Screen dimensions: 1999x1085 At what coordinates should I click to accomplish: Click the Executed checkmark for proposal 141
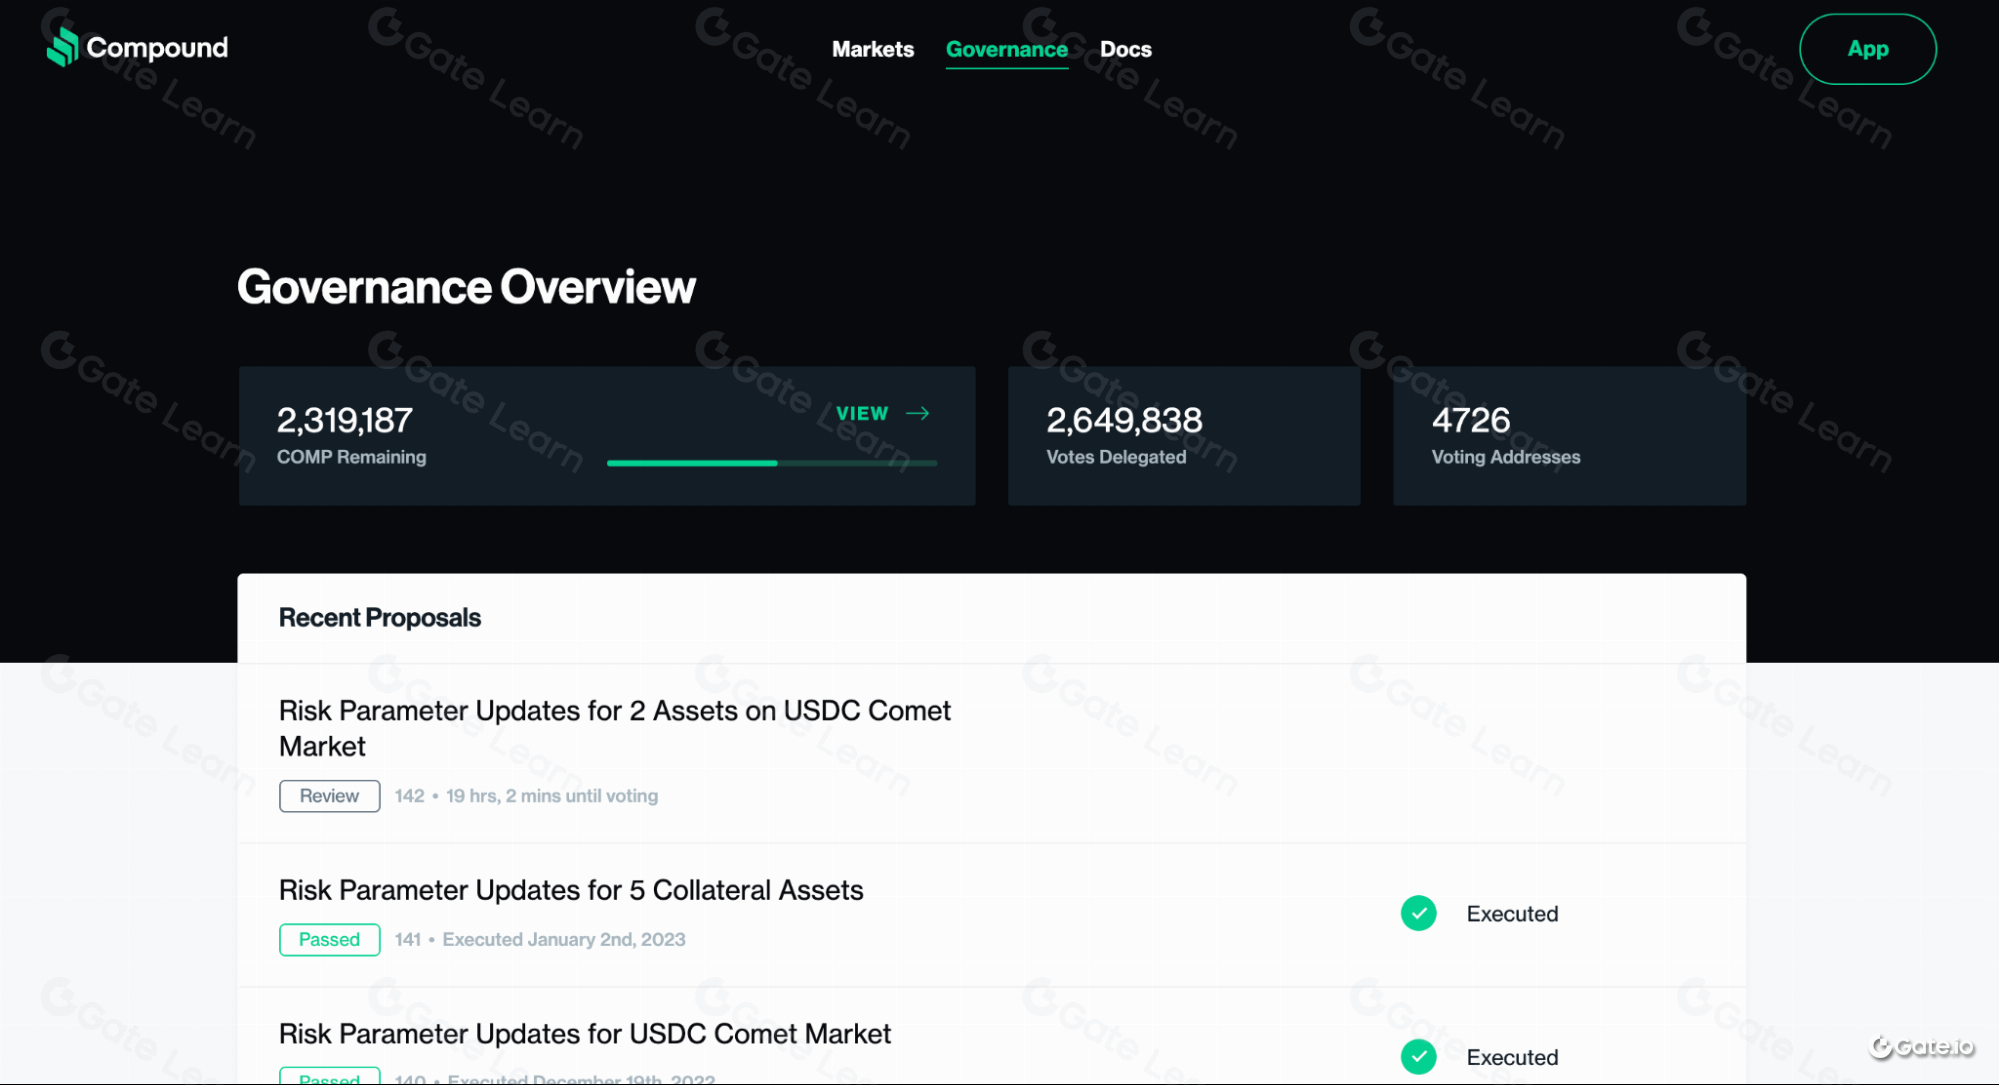pyautogui.click(x=1418, y=913)
